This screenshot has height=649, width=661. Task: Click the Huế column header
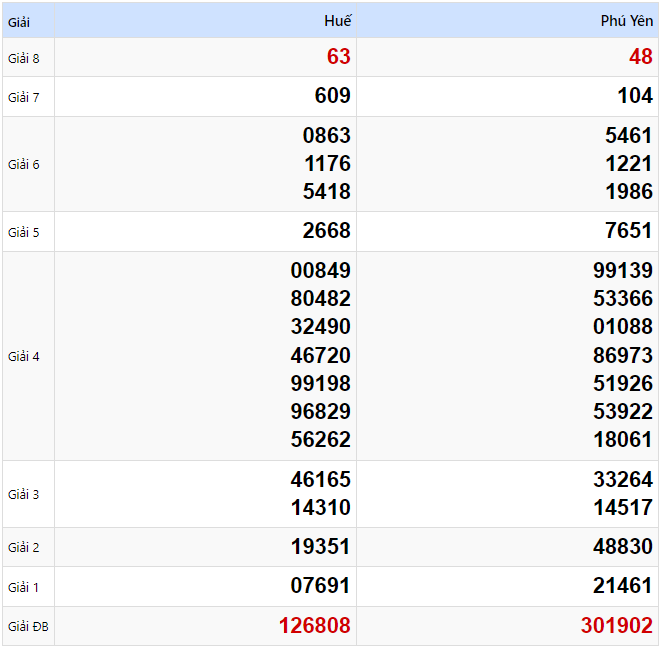point(337,21)
